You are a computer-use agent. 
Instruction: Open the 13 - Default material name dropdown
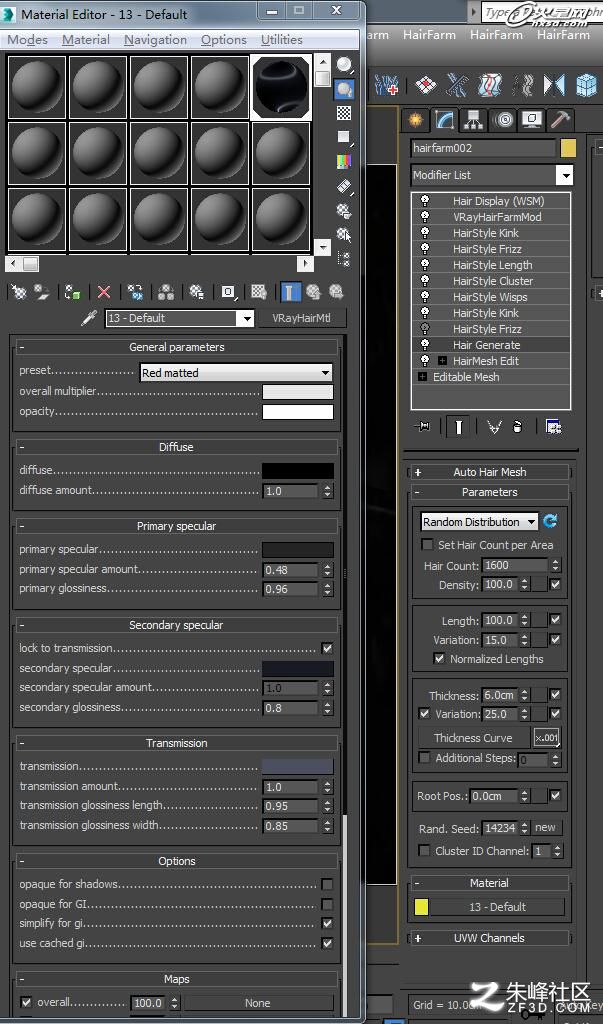pyautogui.click(x=180, y=318)
